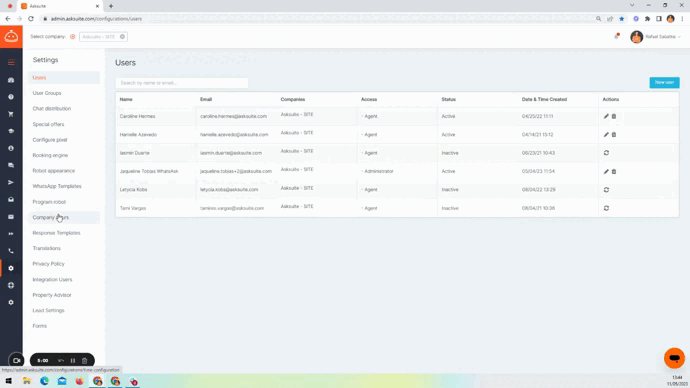Reactivate user Tami Vargas with refresh icon
This screenshot has height=388, width=690.
coord(606,208)
